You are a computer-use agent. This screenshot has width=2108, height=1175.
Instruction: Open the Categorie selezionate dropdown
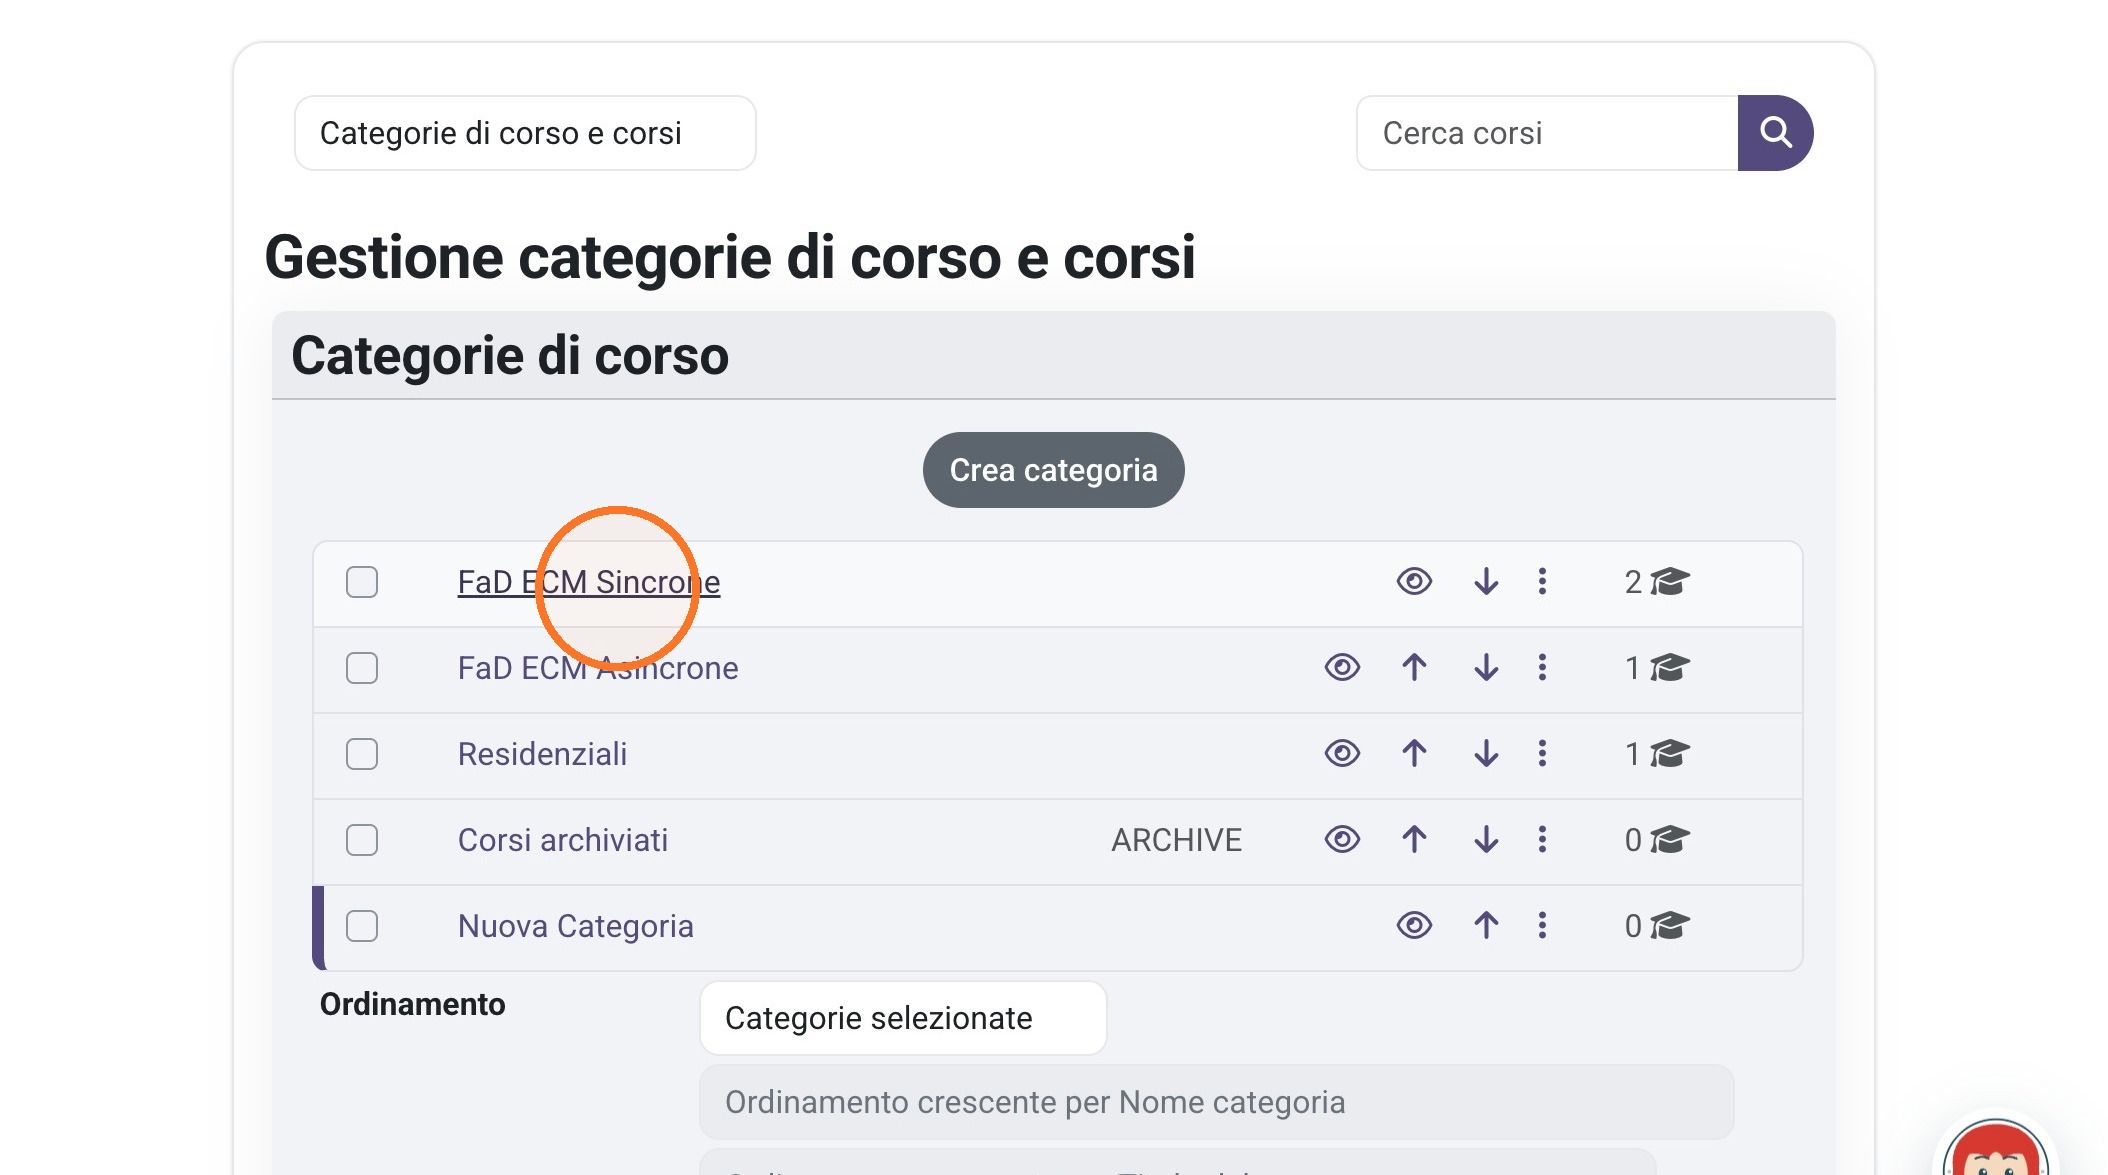tap(903, 1018)
